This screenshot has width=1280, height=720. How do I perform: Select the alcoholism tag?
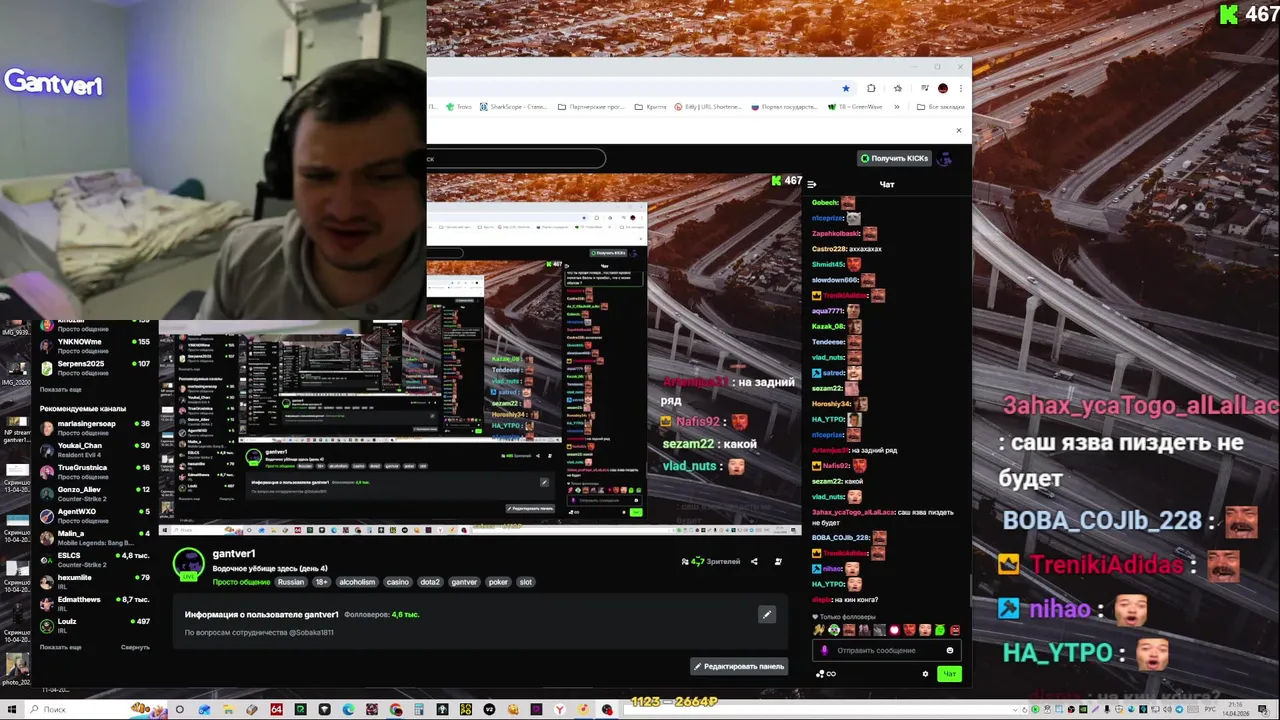[x=357, y=582]
